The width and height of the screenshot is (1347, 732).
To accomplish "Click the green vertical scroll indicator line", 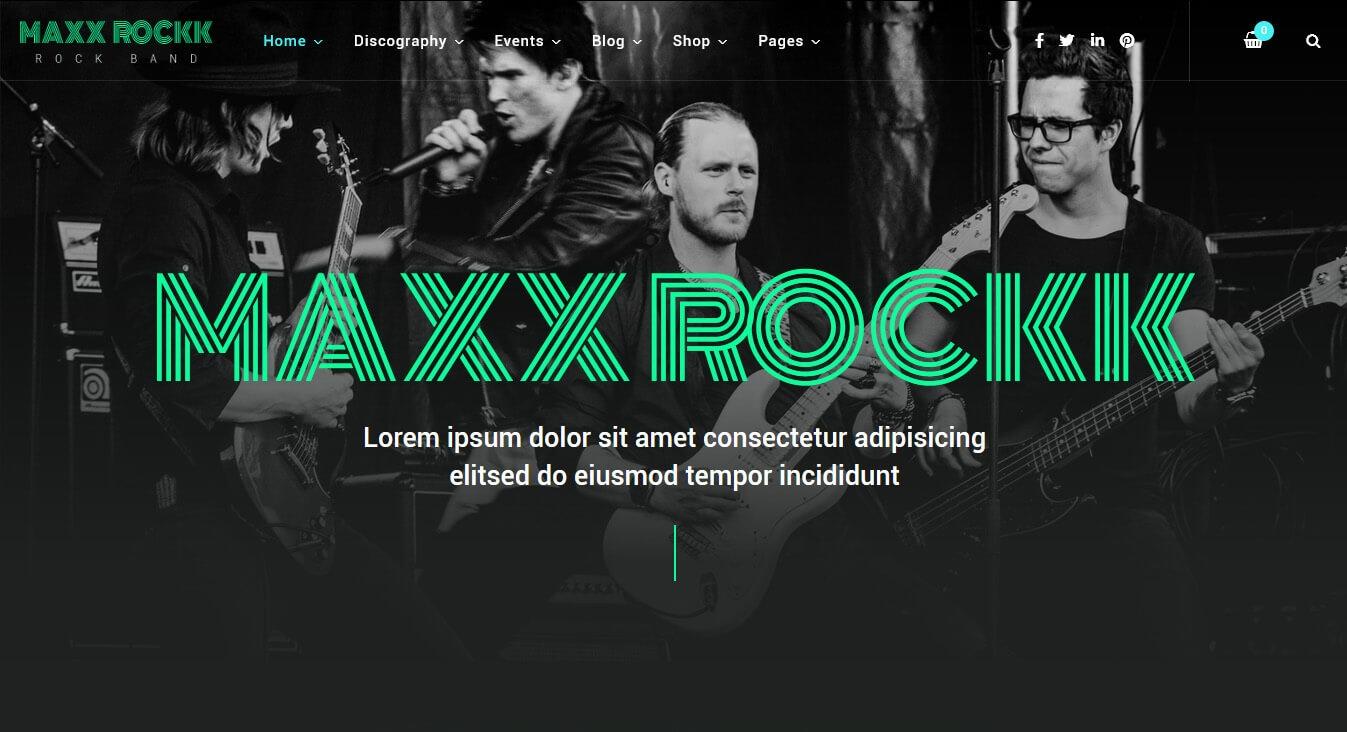I will click(675, 553).
